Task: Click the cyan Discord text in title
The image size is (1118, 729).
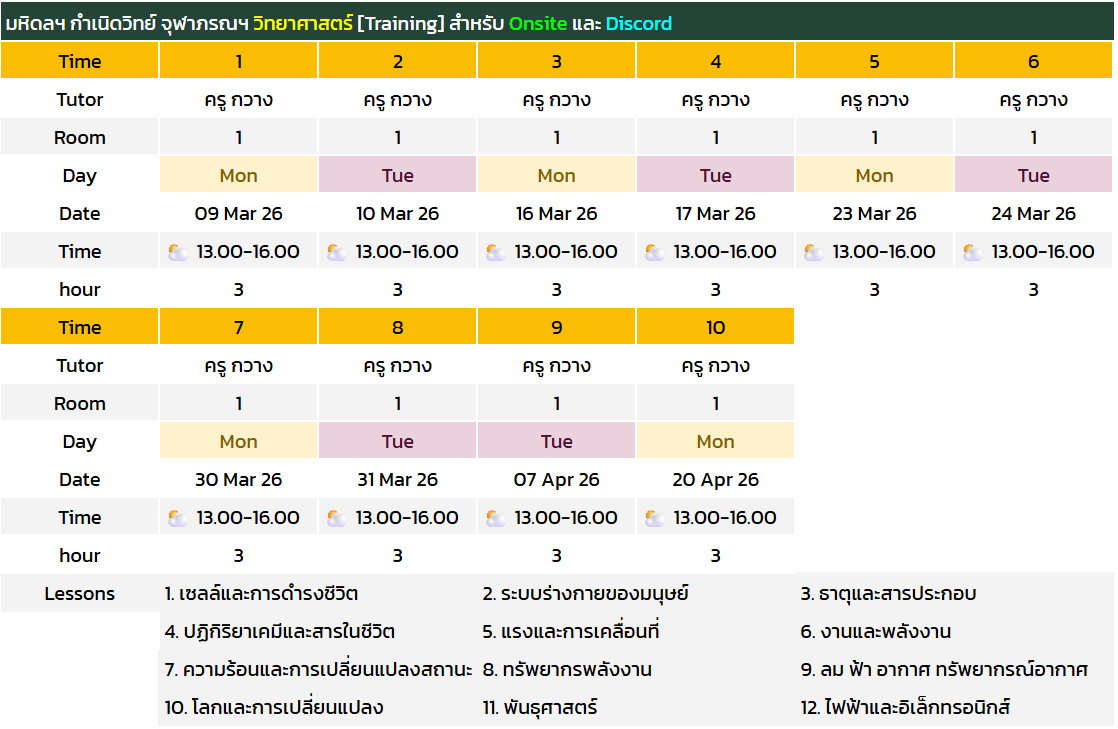Action: [x=639, y=23]
